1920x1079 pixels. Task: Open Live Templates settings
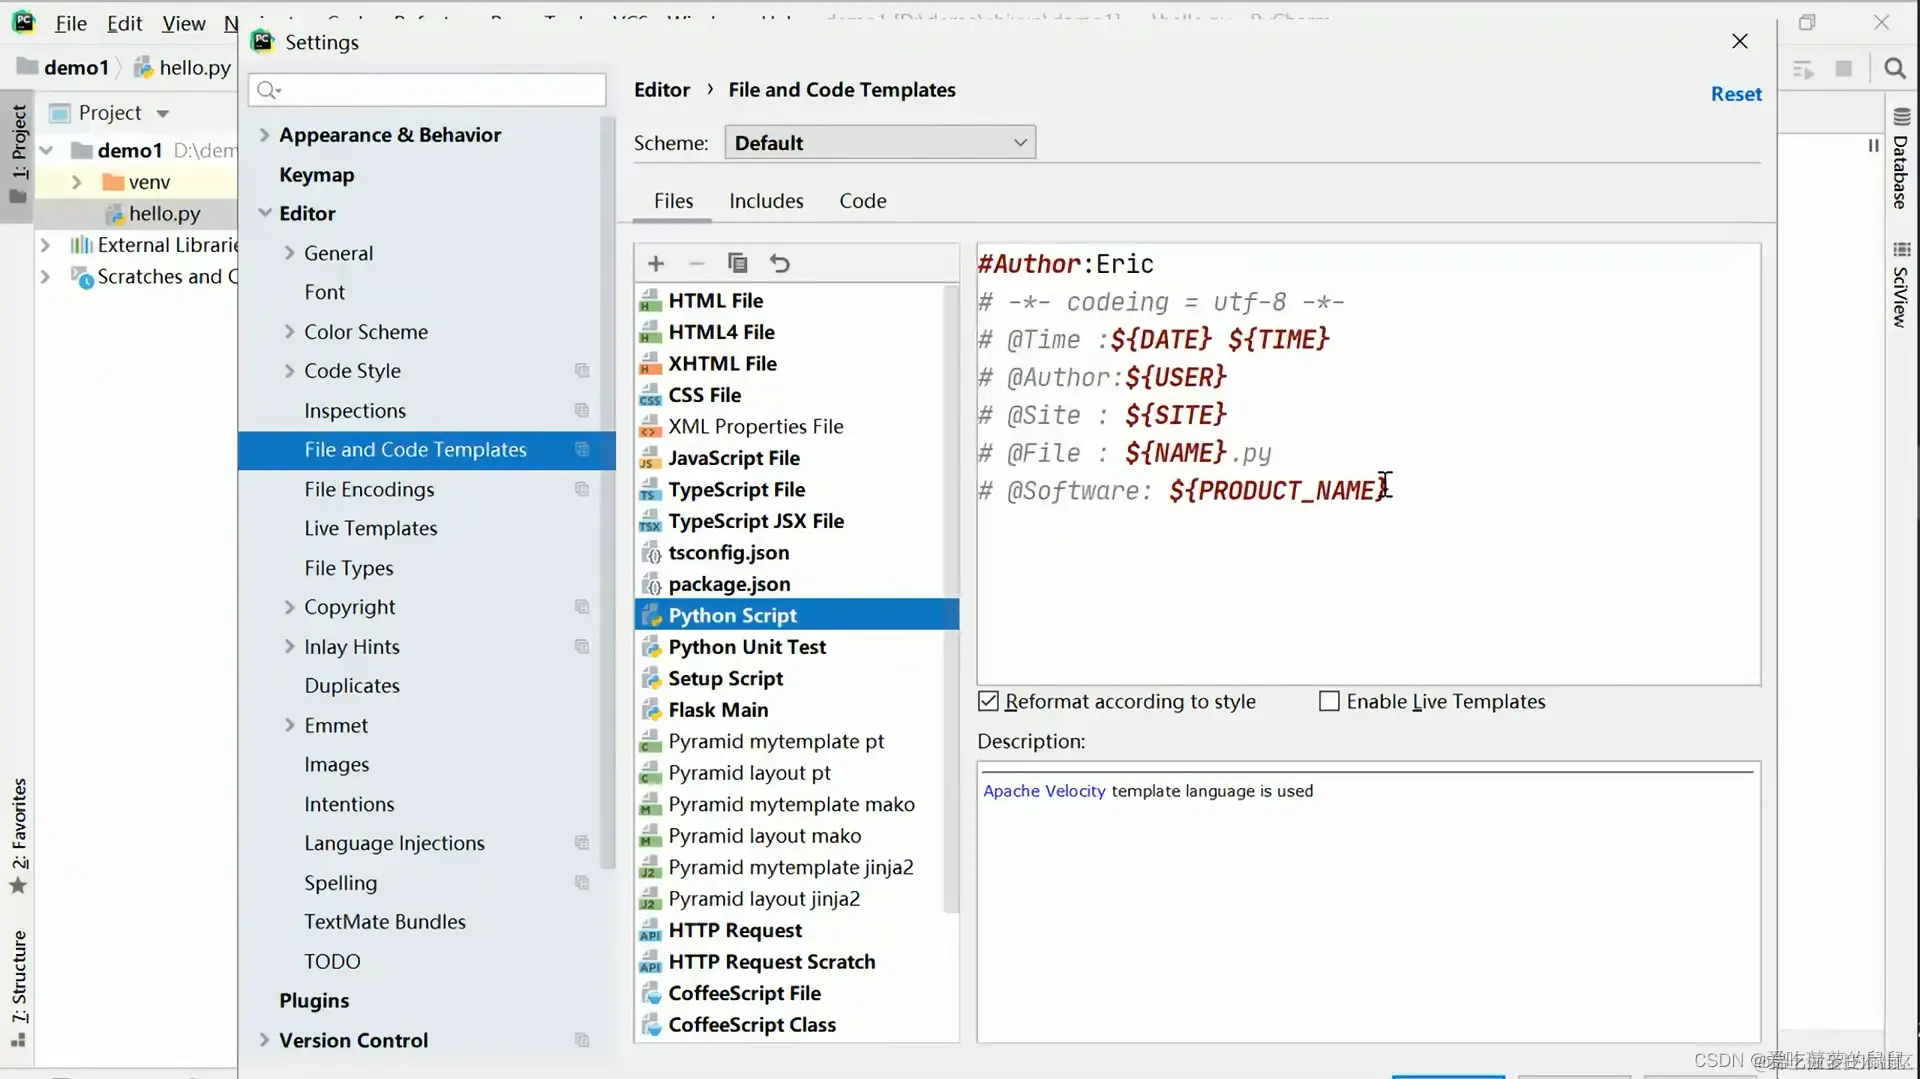pos(371,528)
